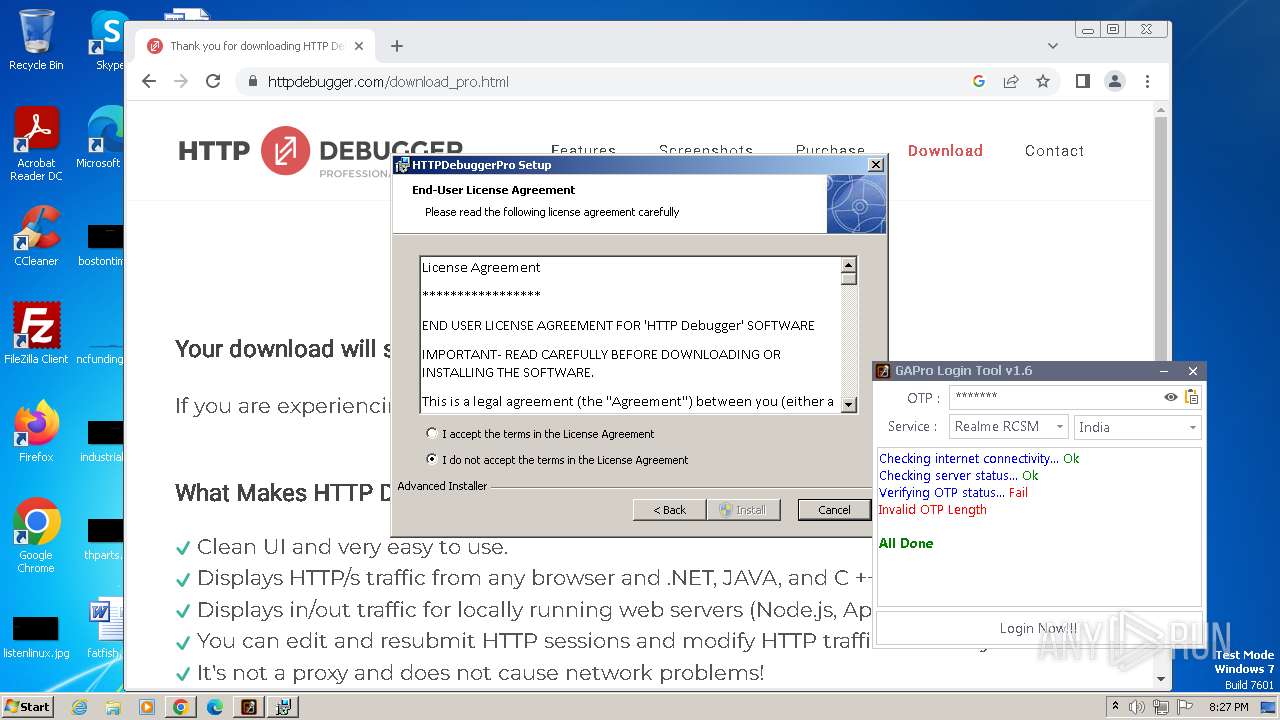Click Internet Explorer taskbar icon
Image resolution: width=1280 pixels, height=720 pixels.
[x=79, y=707]
